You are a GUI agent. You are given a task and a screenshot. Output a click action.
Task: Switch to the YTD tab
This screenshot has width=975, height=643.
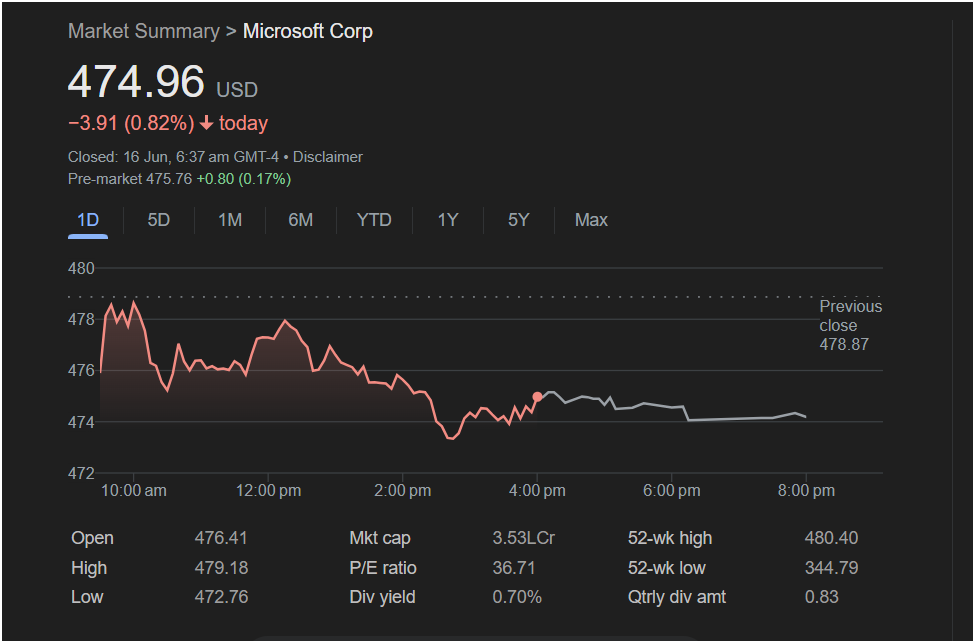[x=374, y=220]
